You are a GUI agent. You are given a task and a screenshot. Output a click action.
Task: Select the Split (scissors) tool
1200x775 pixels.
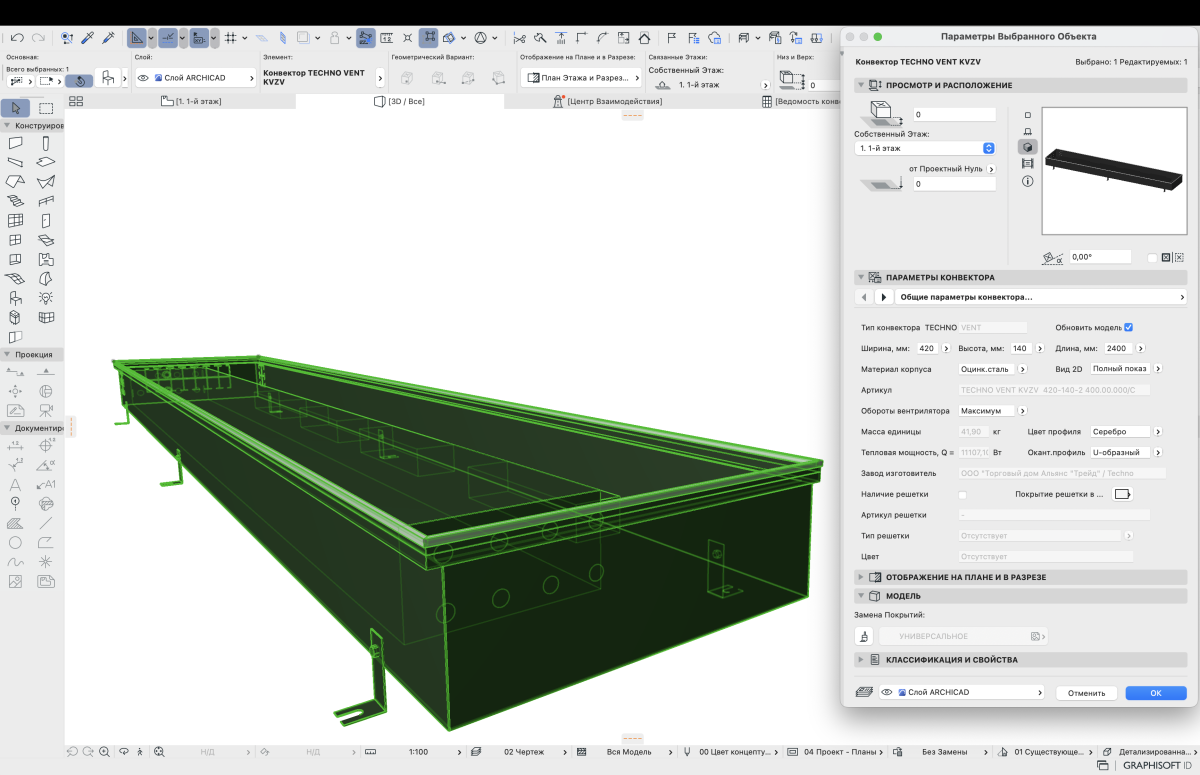point(519,38)
